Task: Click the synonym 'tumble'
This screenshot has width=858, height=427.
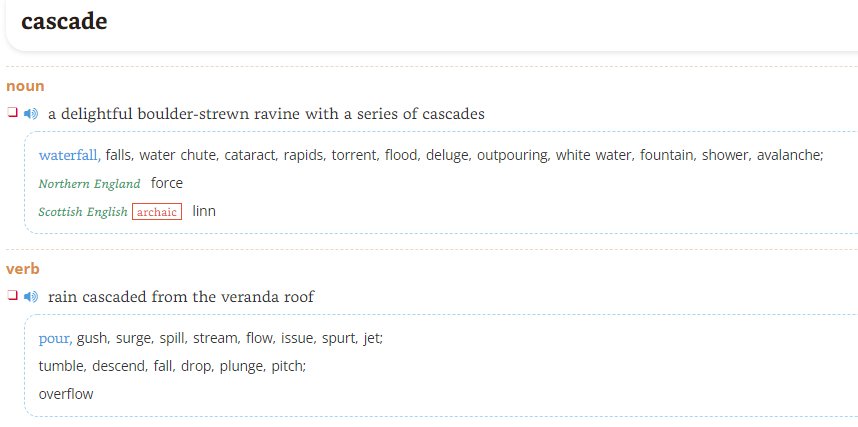Action: [x=63, y=366]
